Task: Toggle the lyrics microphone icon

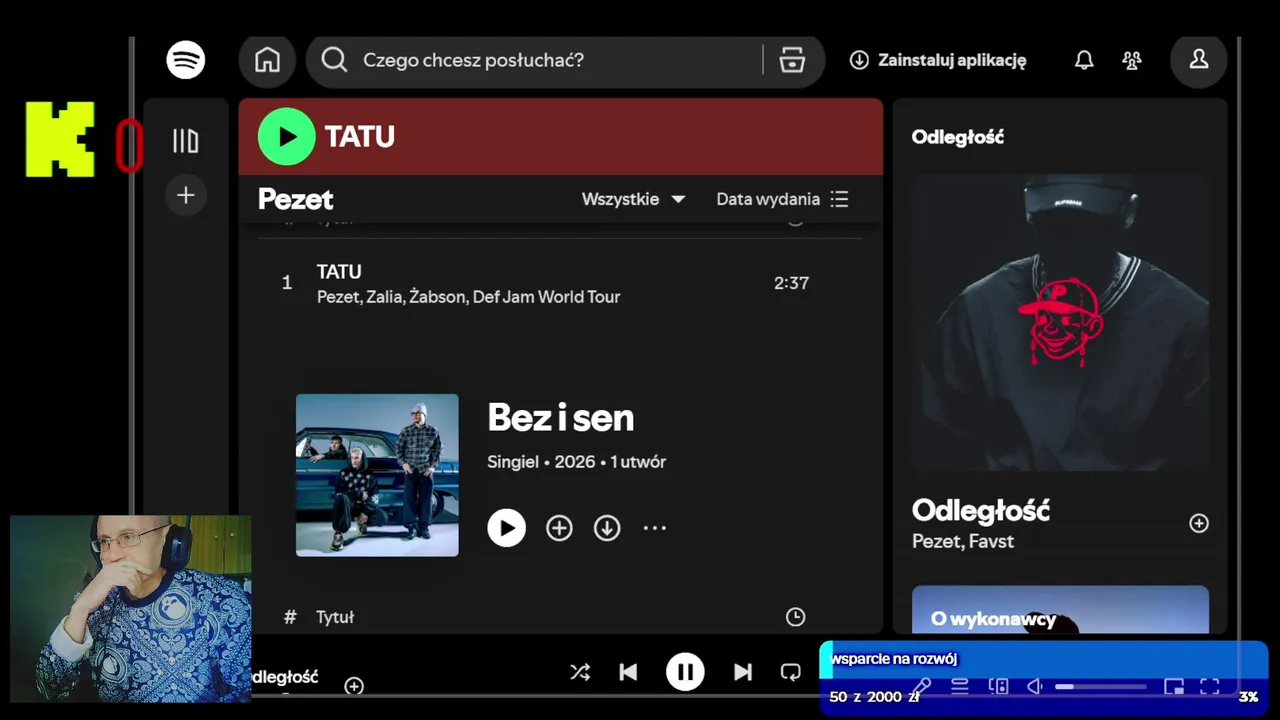Action: point(922,686)
